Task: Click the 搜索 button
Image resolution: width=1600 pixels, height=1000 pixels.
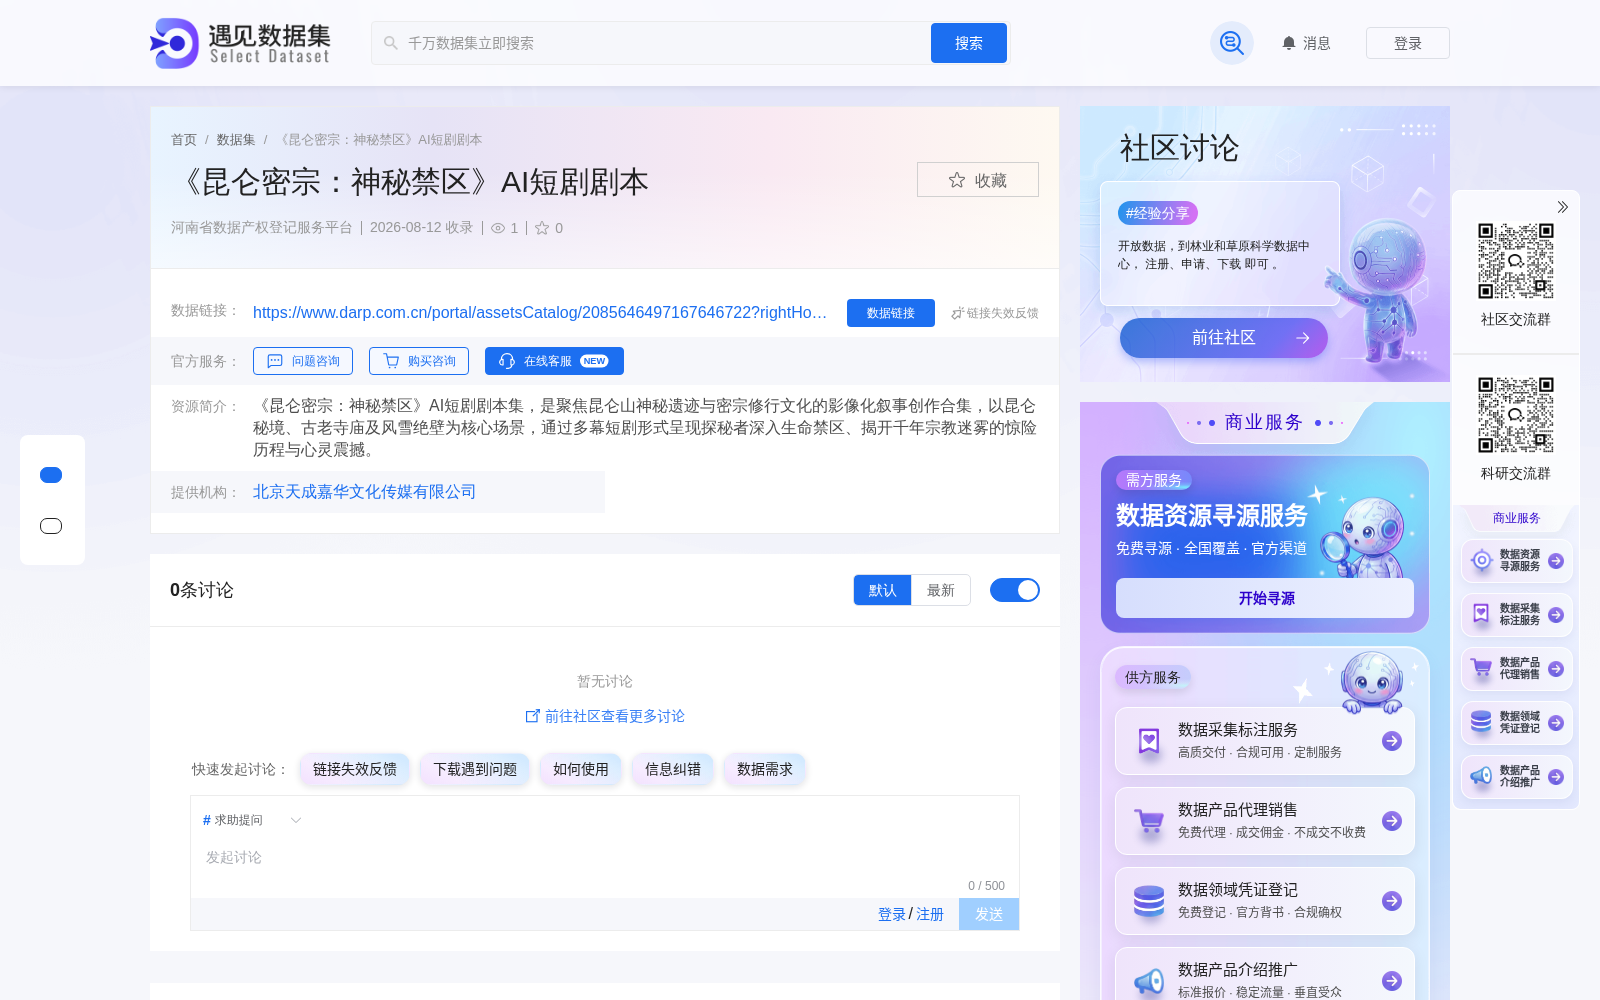Action: [968, 43]
